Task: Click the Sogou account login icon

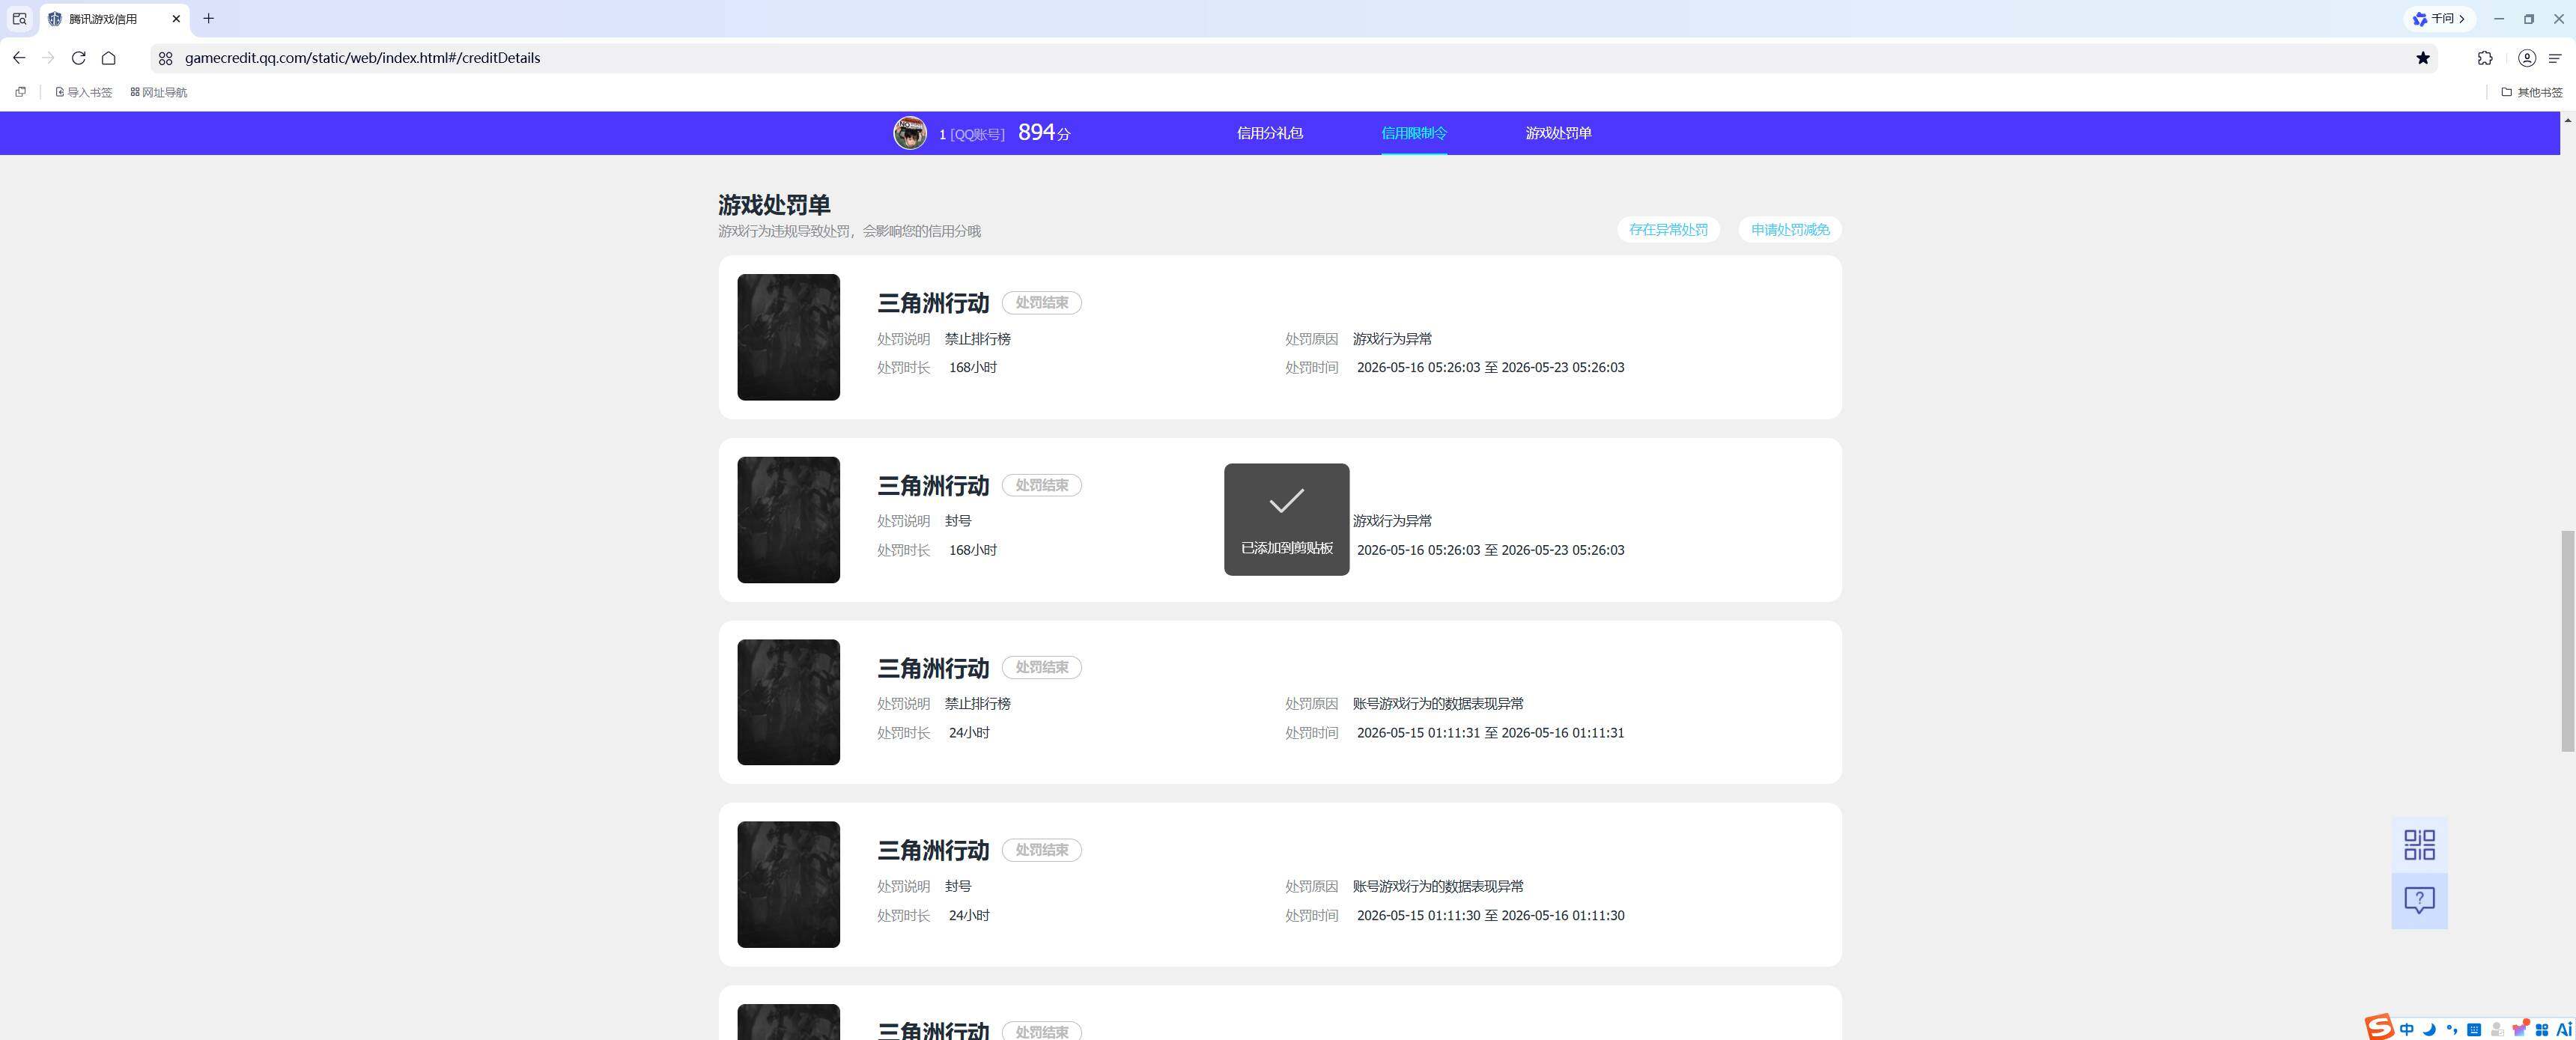Action: pyautogui.click(x=2497, y=1030)
